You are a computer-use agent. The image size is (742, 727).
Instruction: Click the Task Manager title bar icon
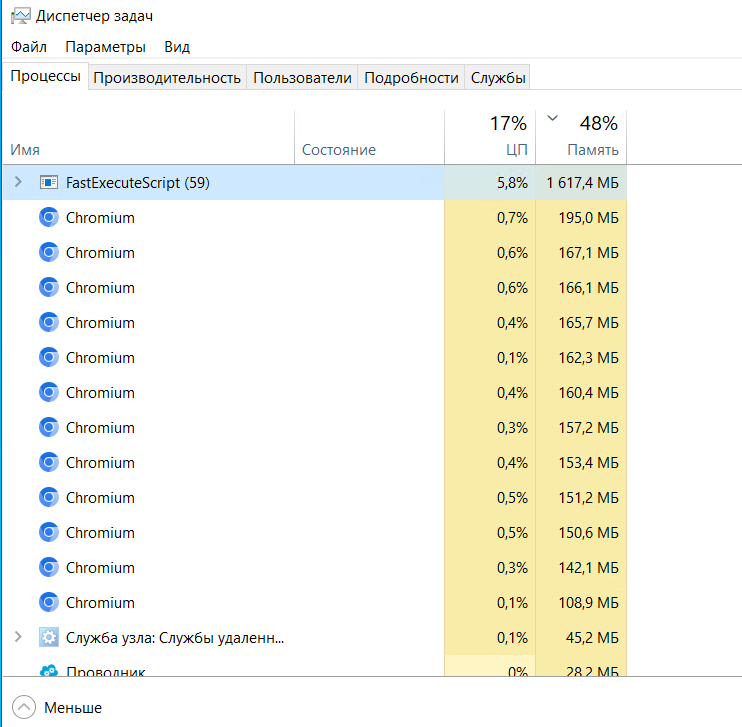[x=19, y=17]
